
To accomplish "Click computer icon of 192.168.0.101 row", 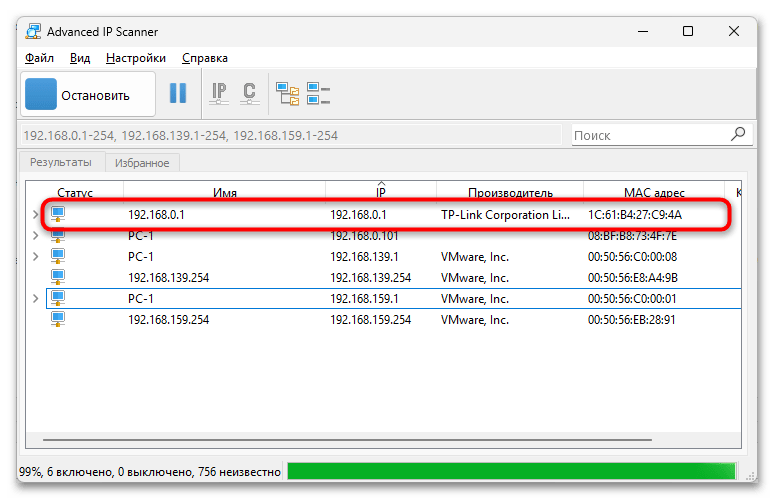I will pos(58,236).
